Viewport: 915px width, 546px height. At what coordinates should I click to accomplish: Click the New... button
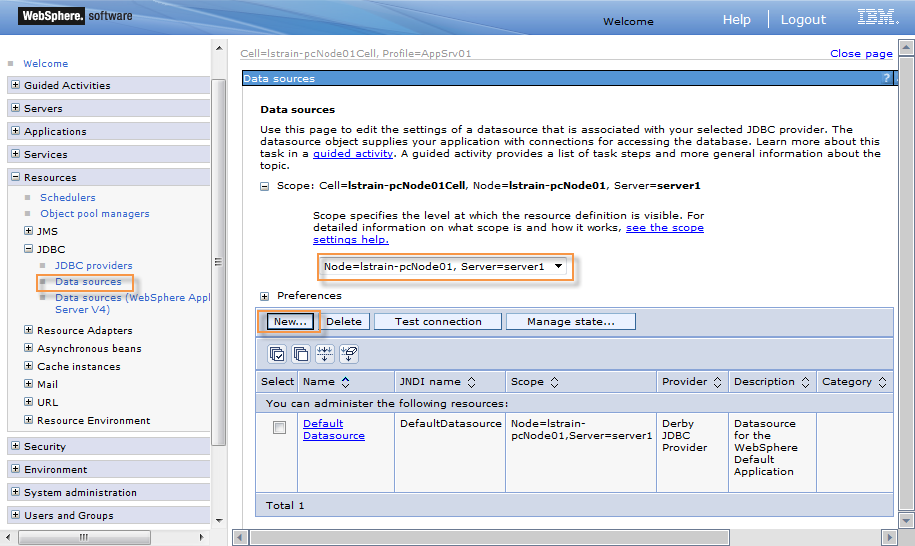pyautogui.click(x=290, y=322)
